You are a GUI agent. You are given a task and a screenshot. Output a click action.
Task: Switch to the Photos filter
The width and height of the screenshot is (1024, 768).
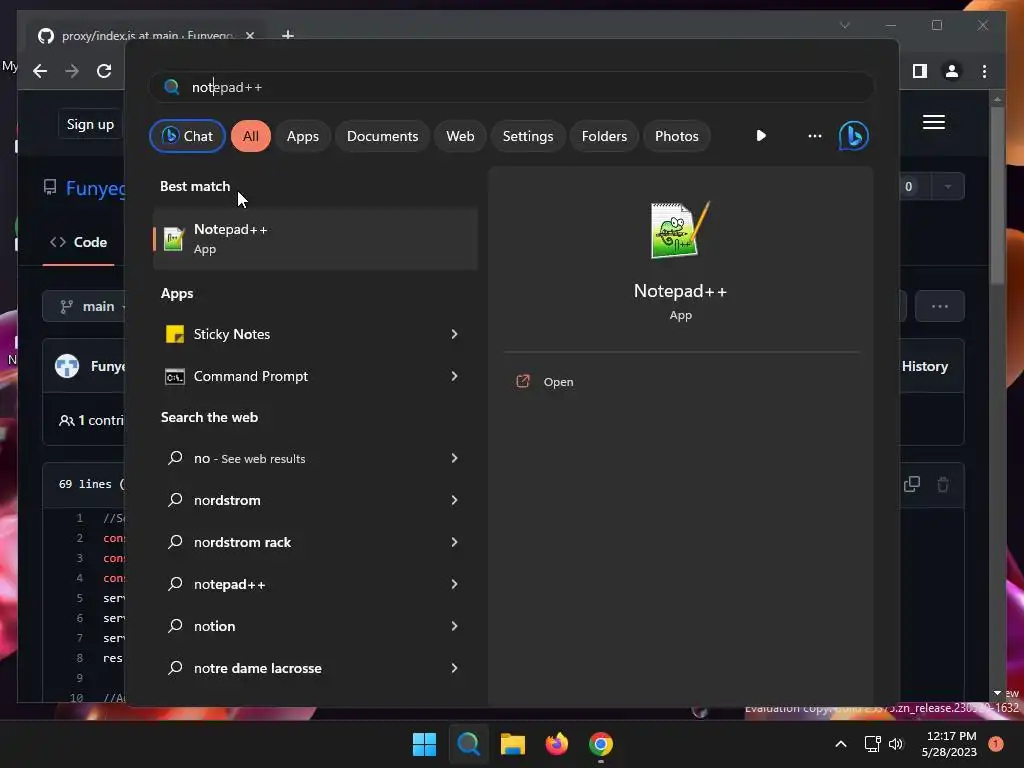pyautogui.click(x=677, y=136)
